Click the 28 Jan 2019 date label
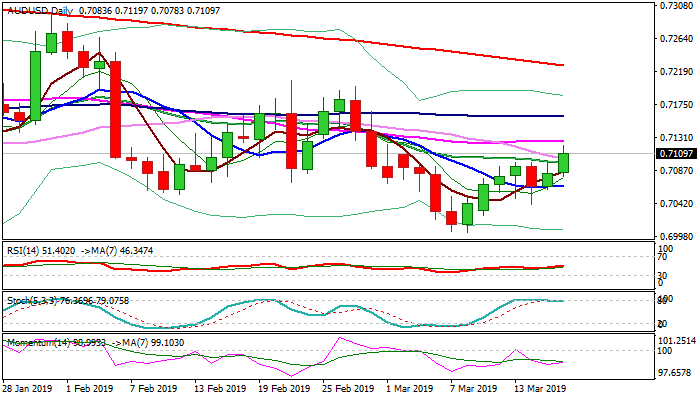This screenshot has width=700, height=400. [x=28, y=387]
